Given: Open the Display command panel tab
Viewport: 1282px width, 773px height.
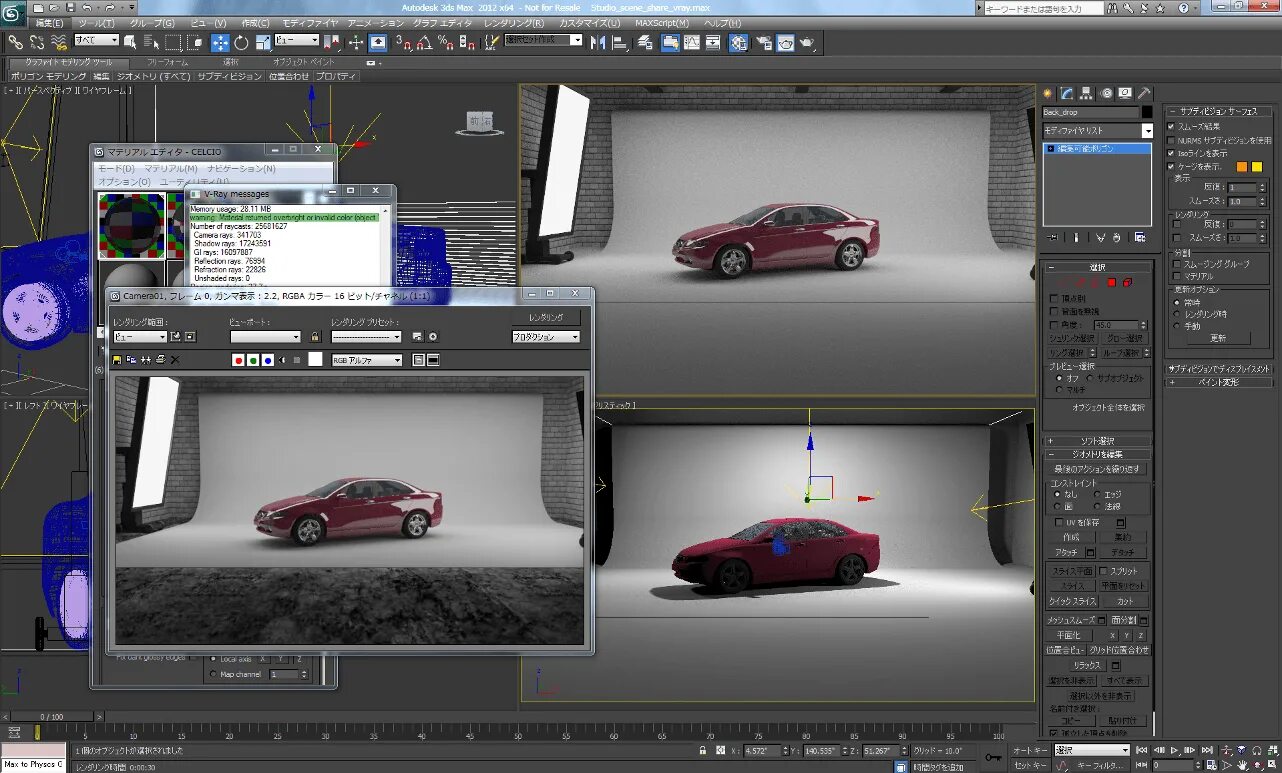Looking at the screenshot, I should click(1125, 93).
